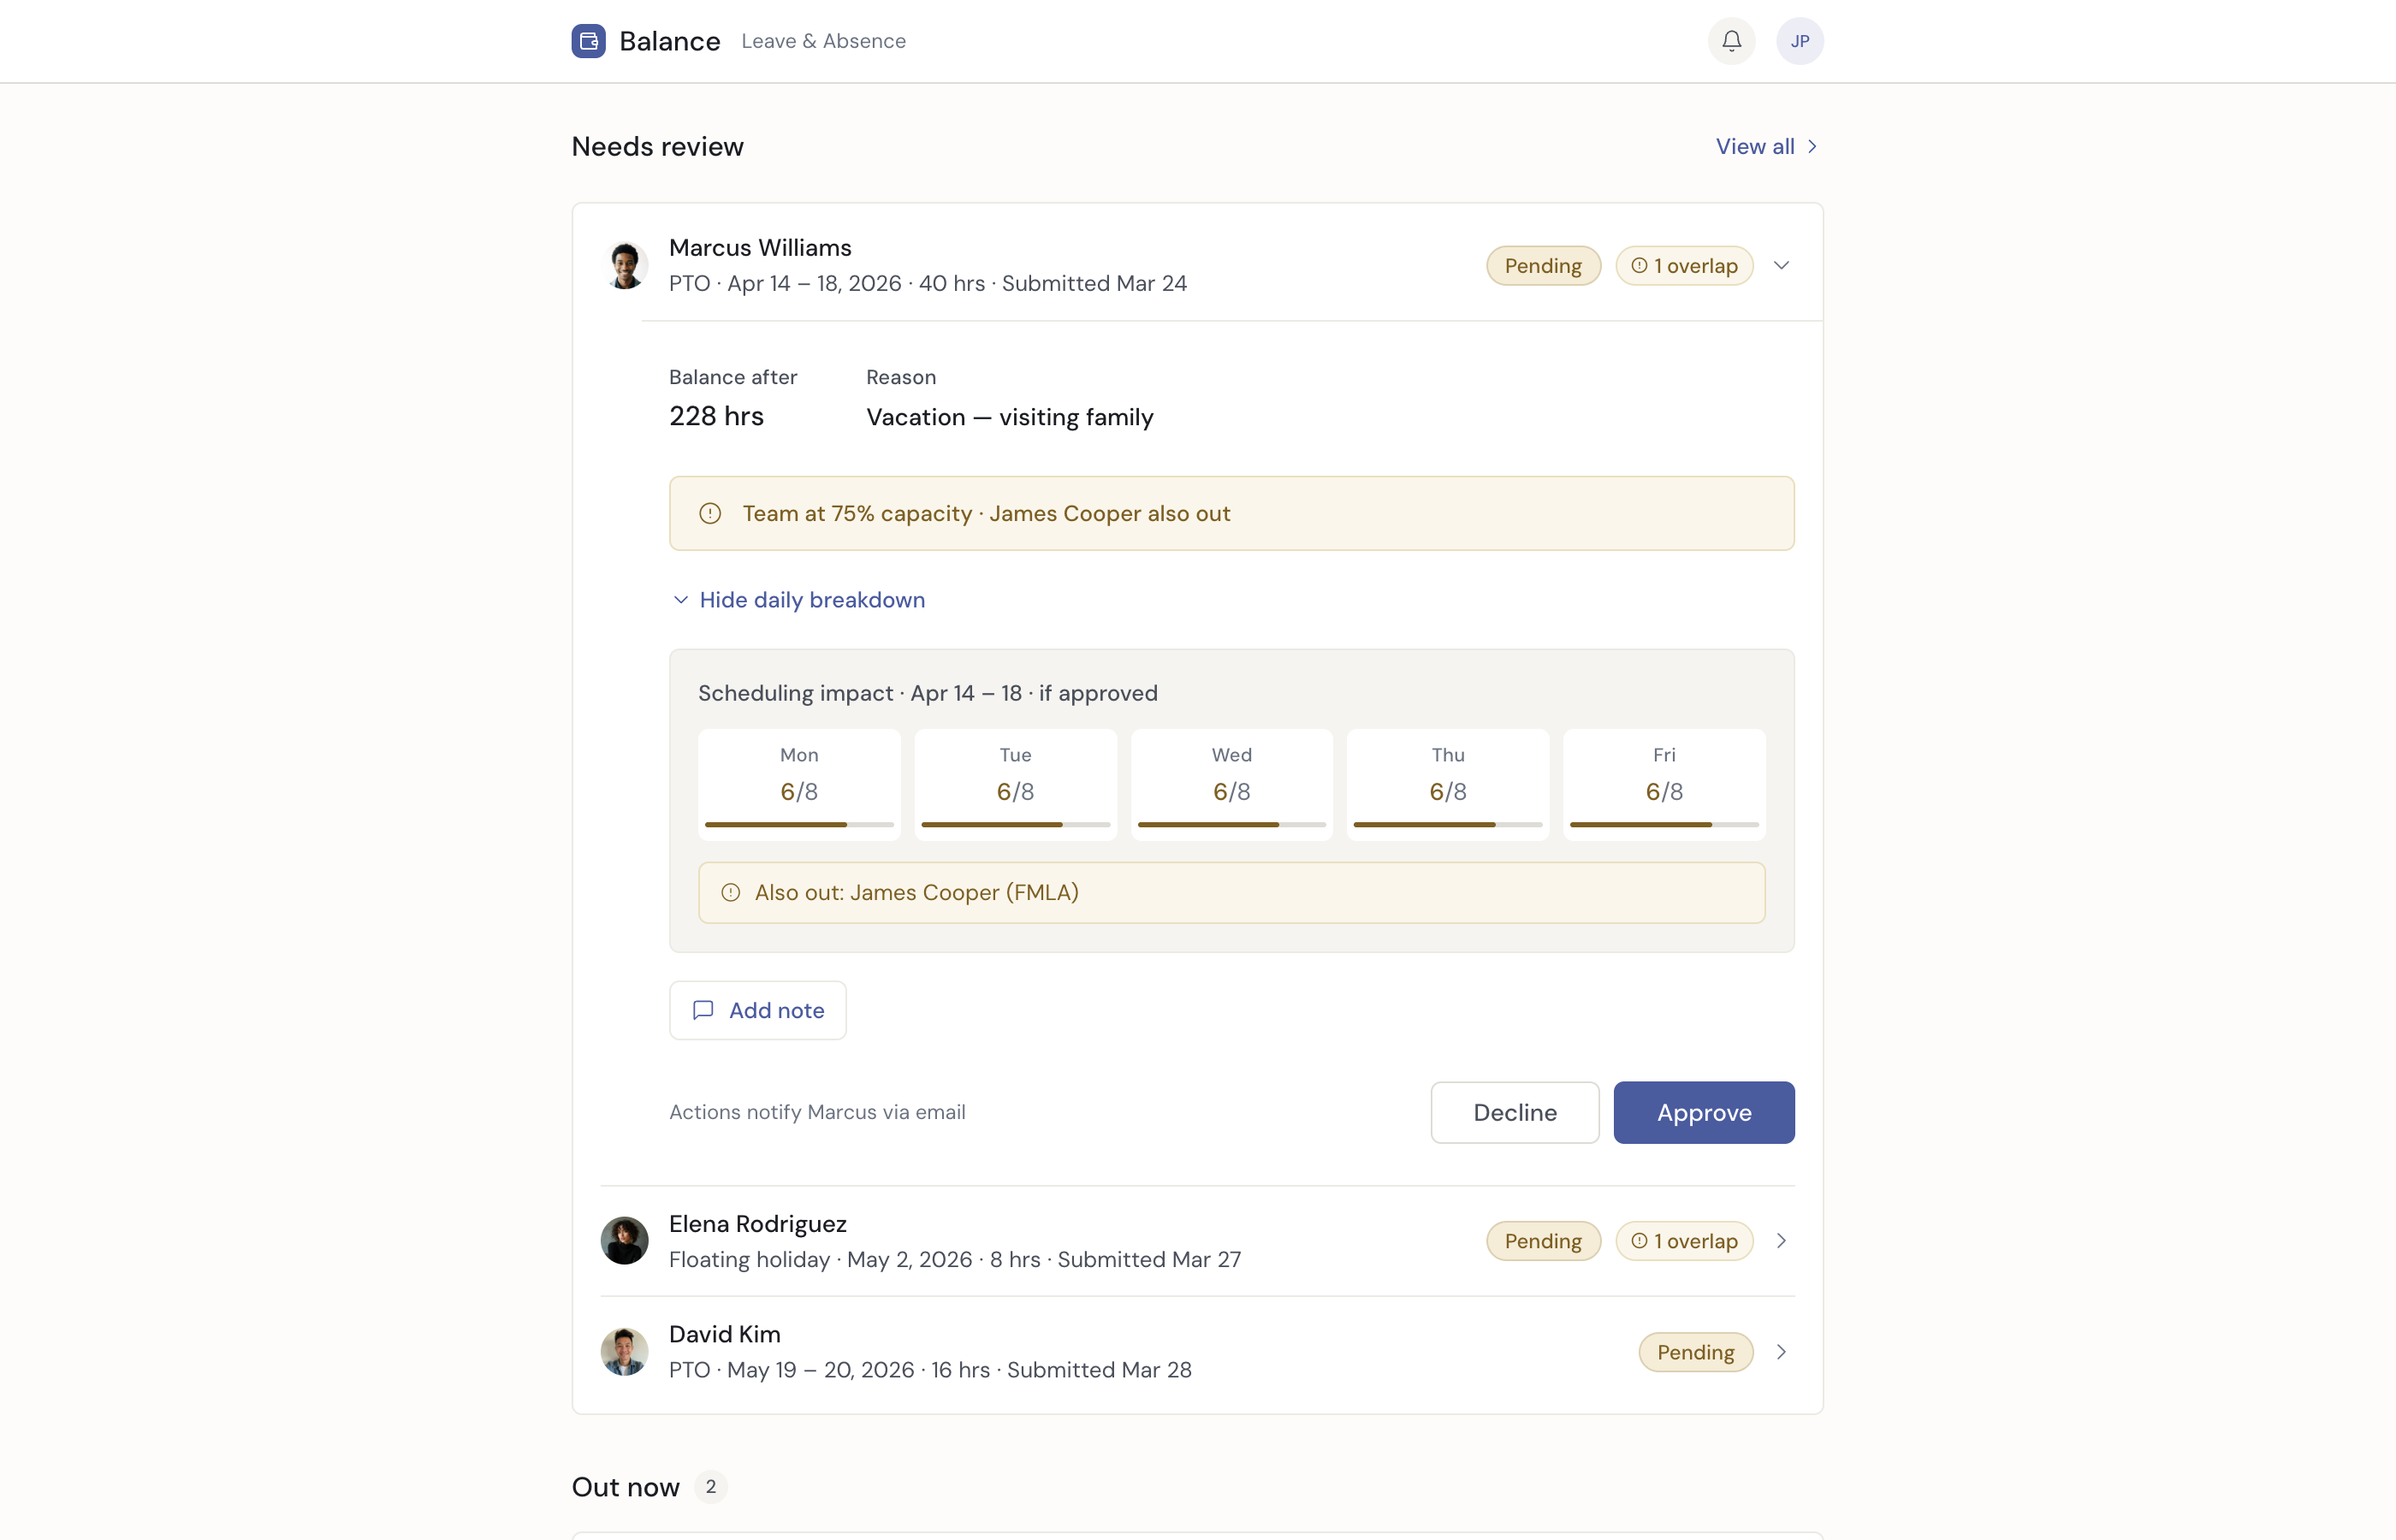Viewport: 2396px width, 1540px height.
Task: Click Marcus Williams's profile photo
Action: point(625,264)
